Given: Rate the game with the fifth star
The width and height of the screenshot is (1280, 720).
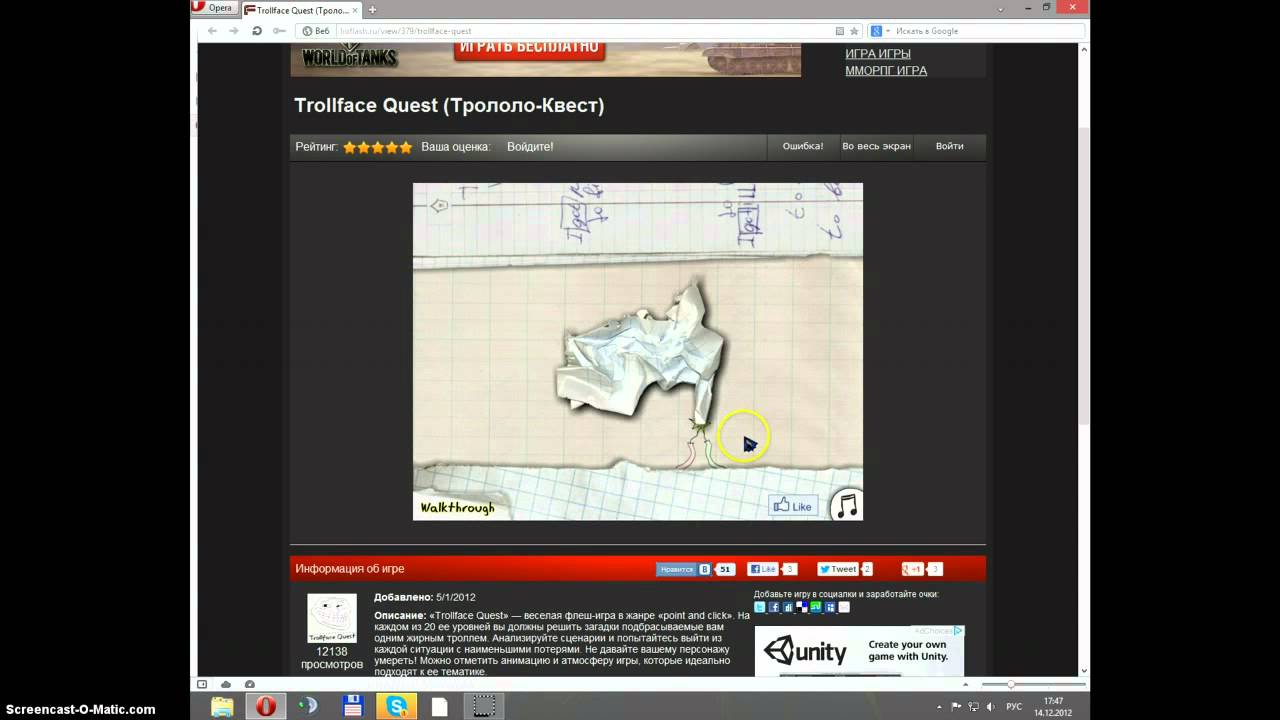Looking at the screenshot, I should click(x=406, y=147).
